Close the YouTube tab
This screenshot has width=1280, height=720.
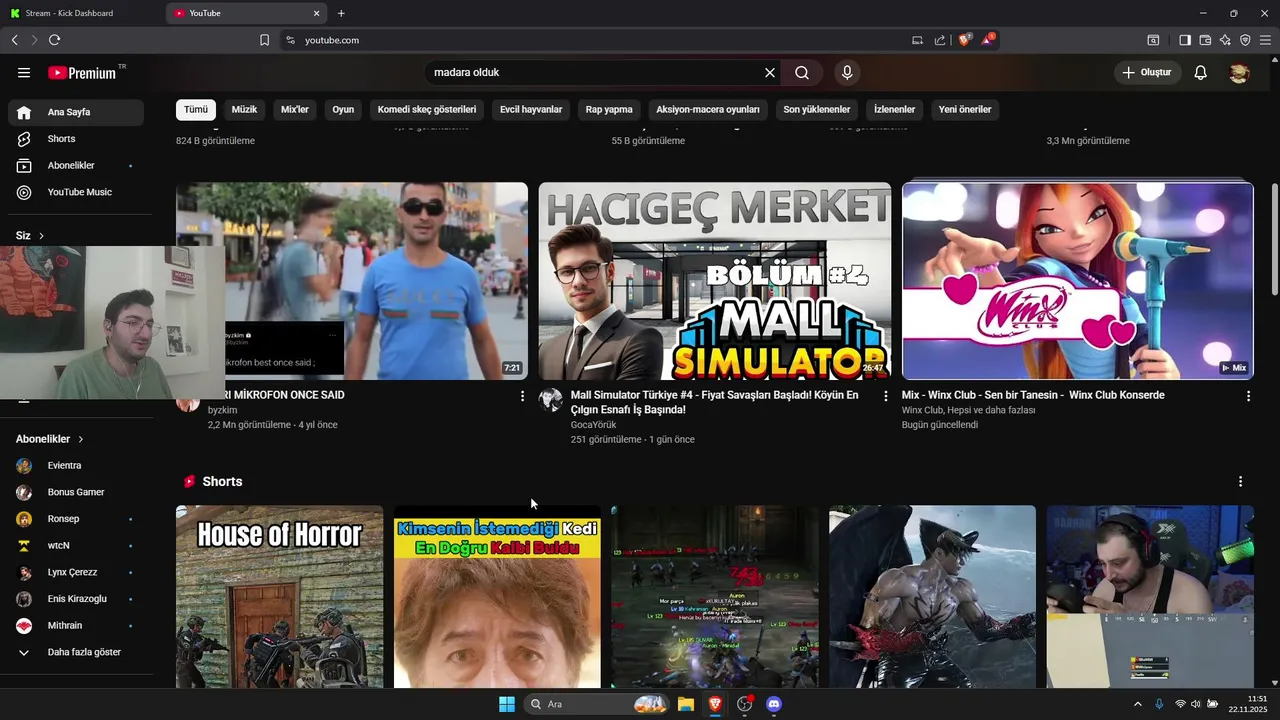pyautogui.click(x=317, y=13)
